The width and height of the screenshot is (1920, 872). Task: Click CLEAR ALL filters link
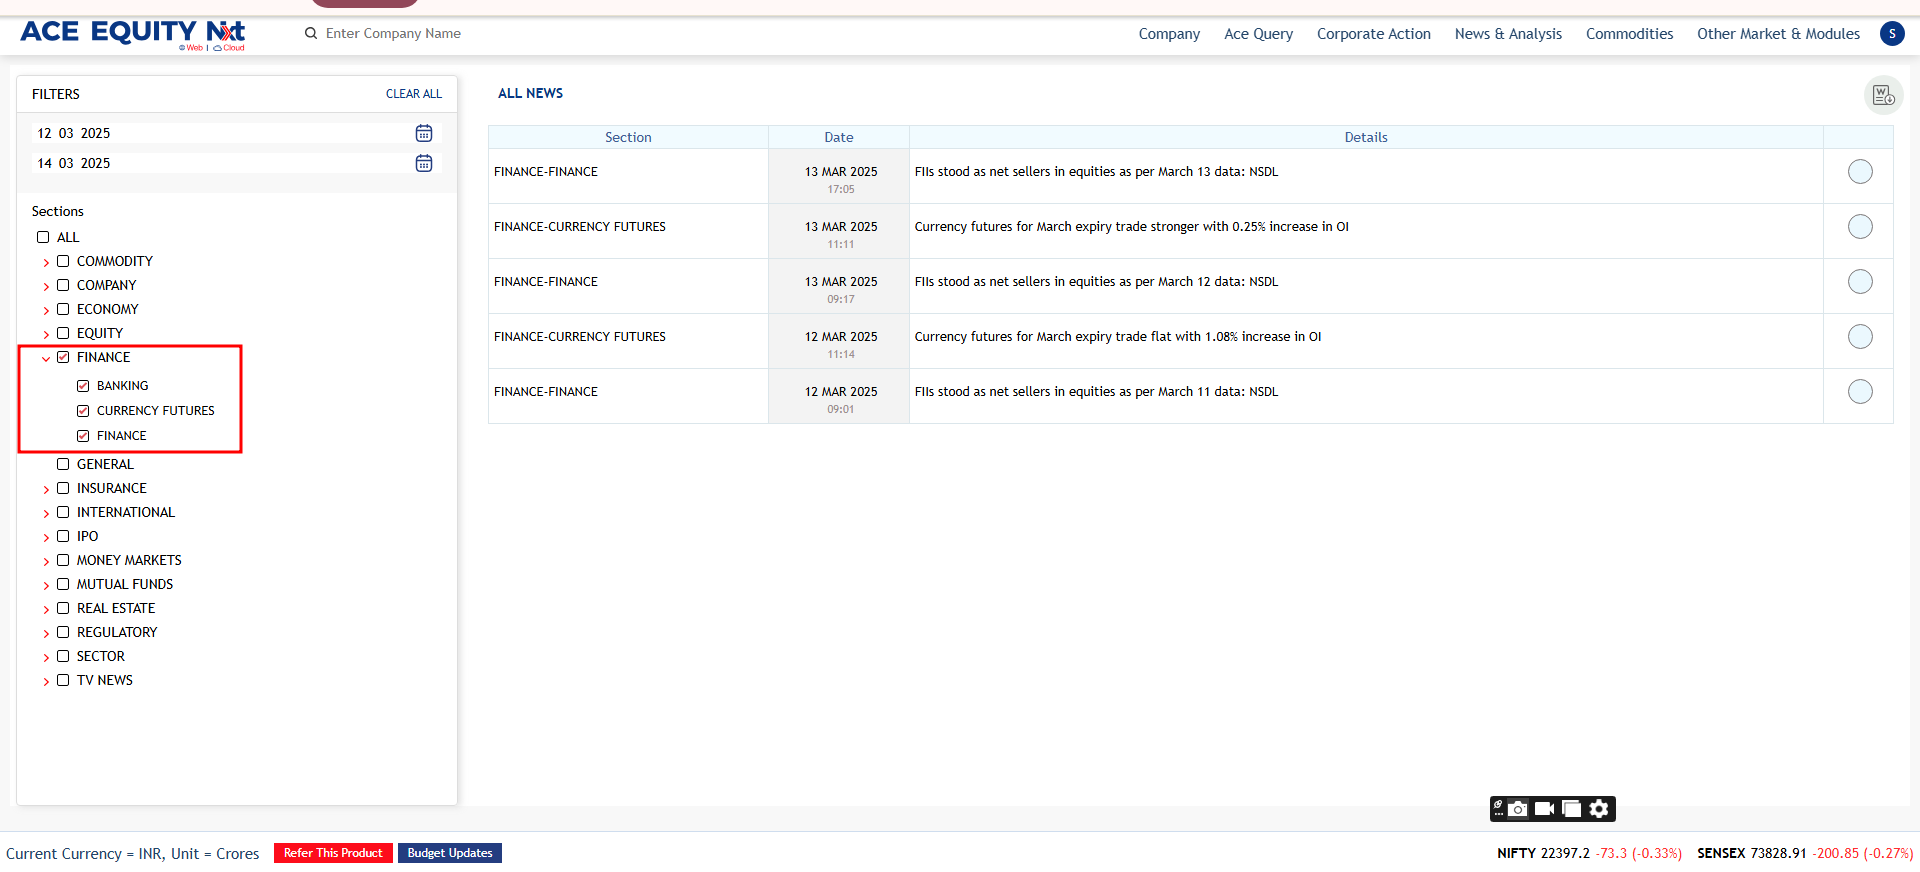(413, 94)
